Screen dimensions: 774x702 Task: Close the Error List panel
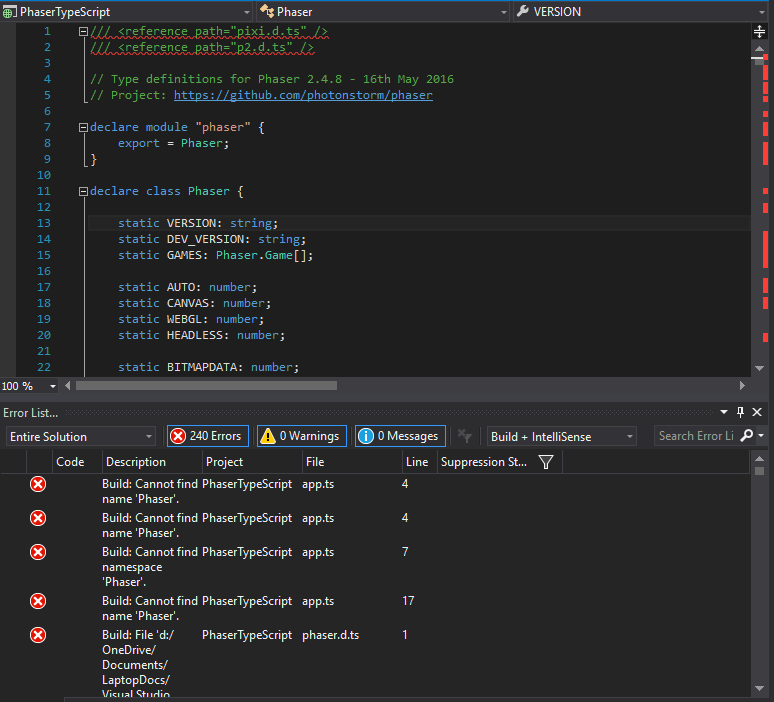pos(757,412)
